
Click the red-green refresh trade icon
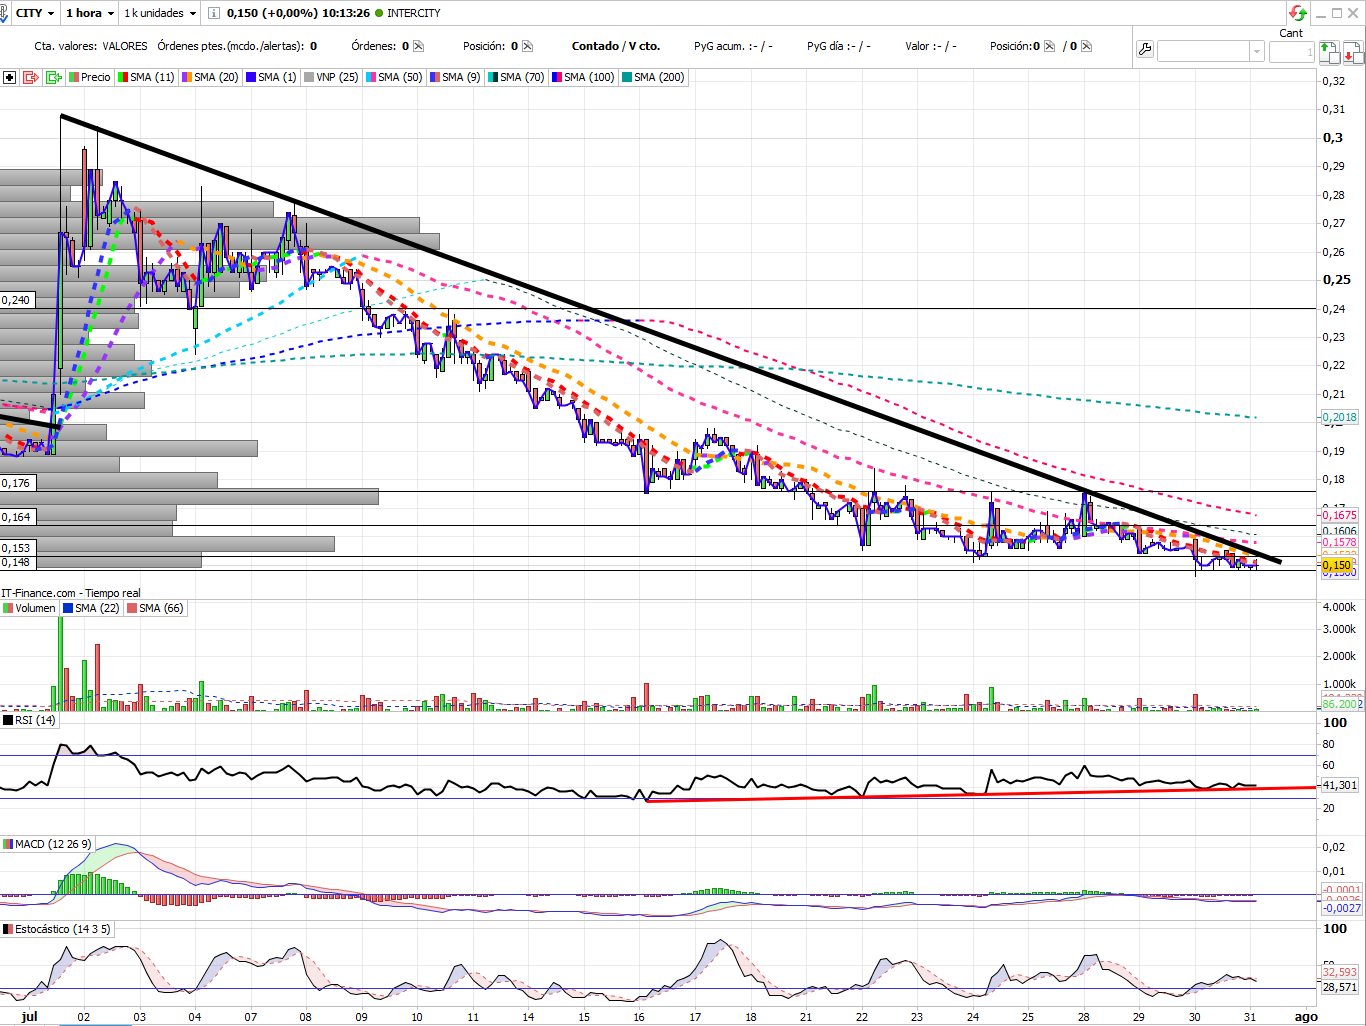coord(1298,13)
